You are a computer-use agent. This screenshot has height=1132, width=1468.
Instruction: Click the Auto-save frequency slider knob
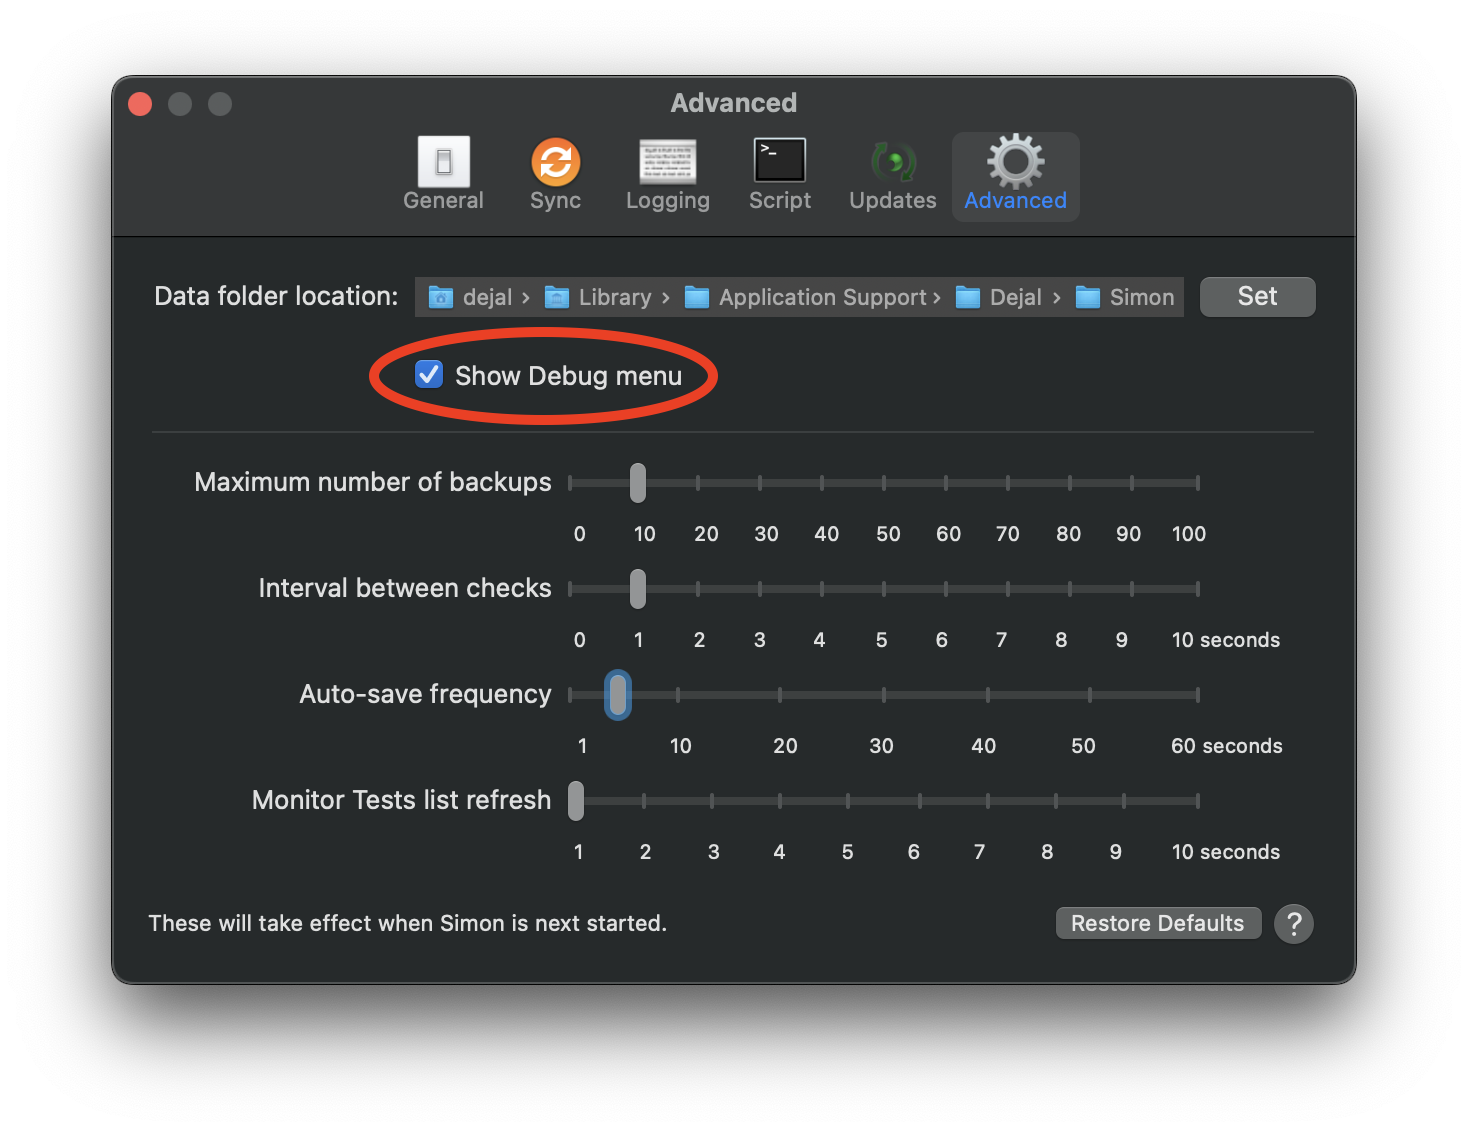618,694
